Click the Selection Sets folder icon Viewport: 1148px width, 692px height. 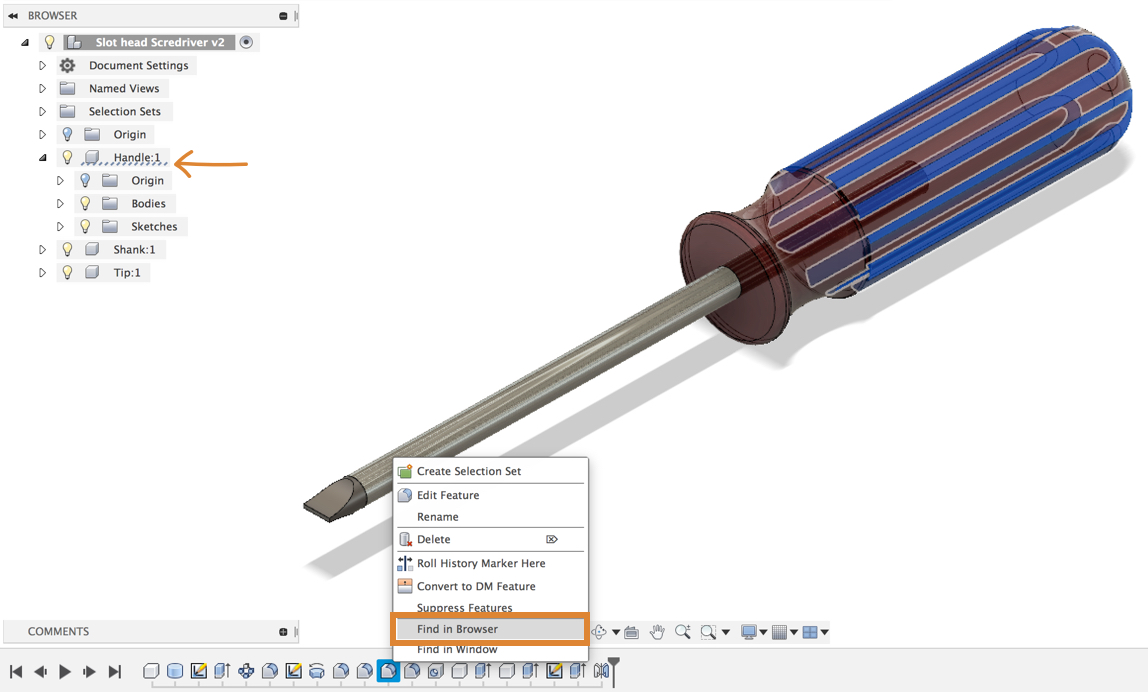click(x=67, y=111)
